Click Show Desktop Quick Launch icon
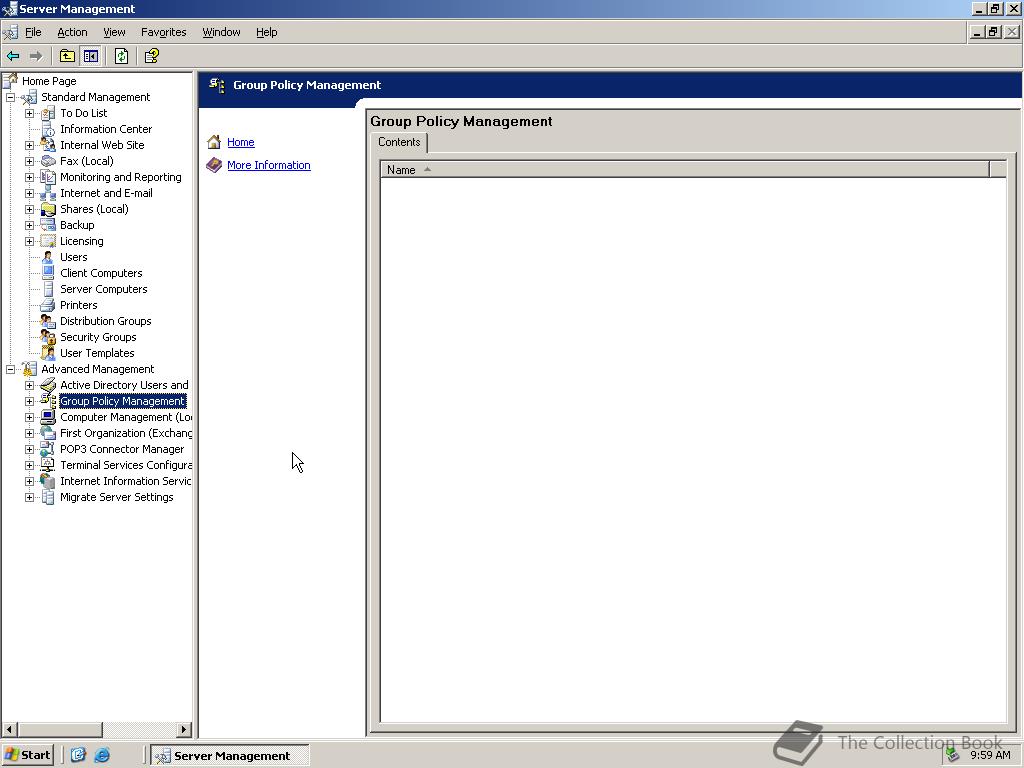1024x768 pixels. coord(78,756)
